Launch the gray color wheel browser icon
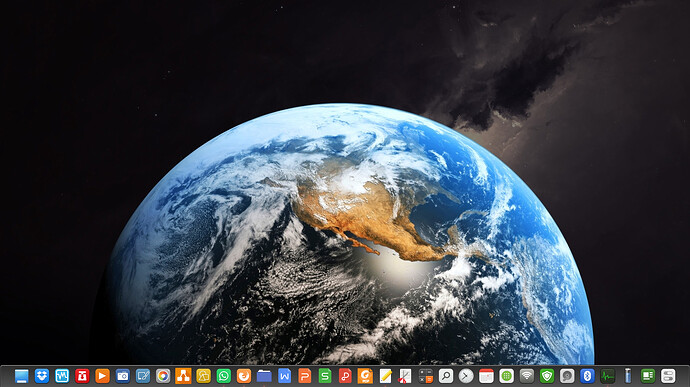 pyautogui.click(x=163, y=376)
